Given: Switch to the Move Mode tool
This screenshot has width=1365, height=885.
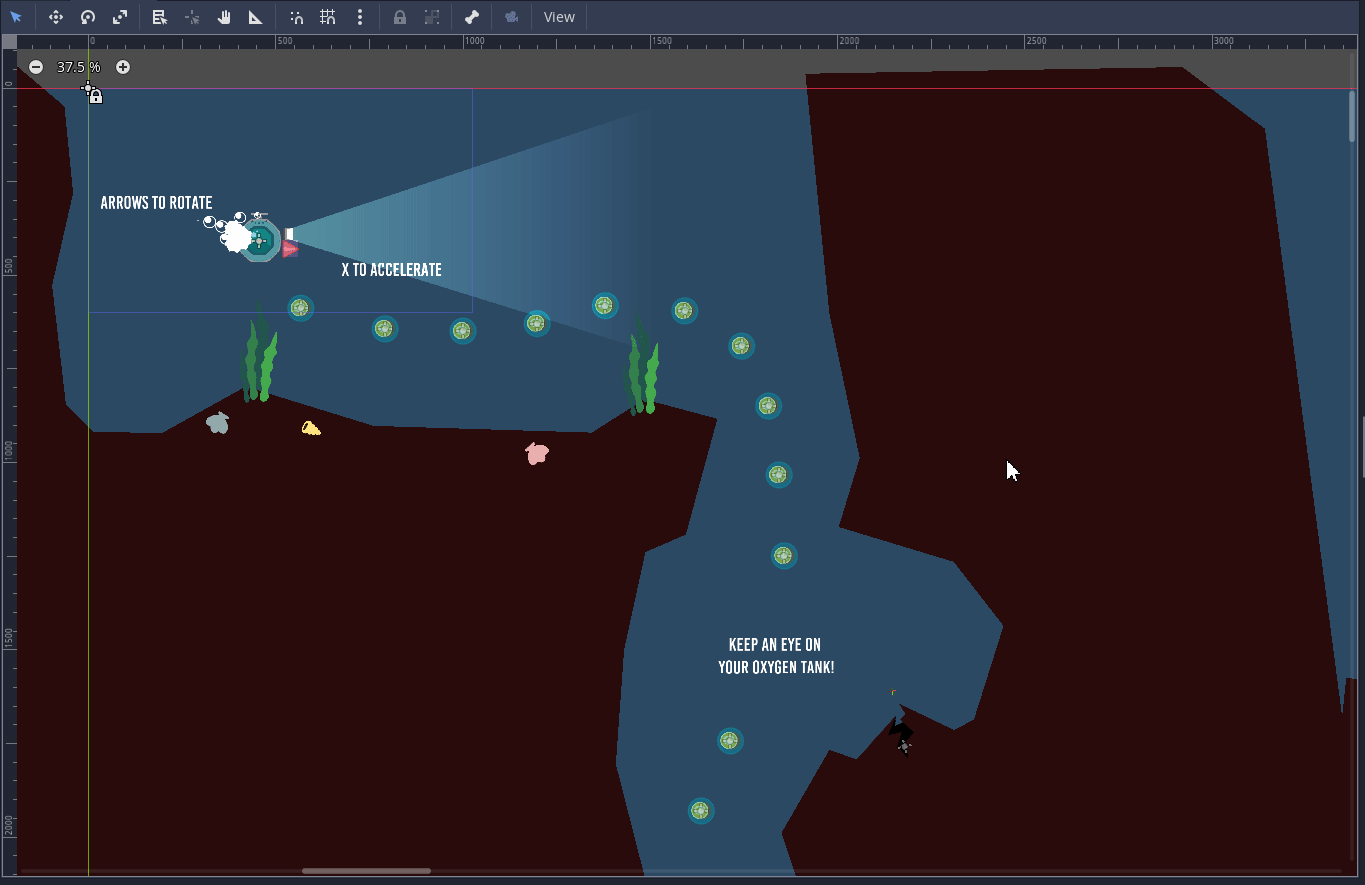Looking at the screenshot, I should click(56, 17).
